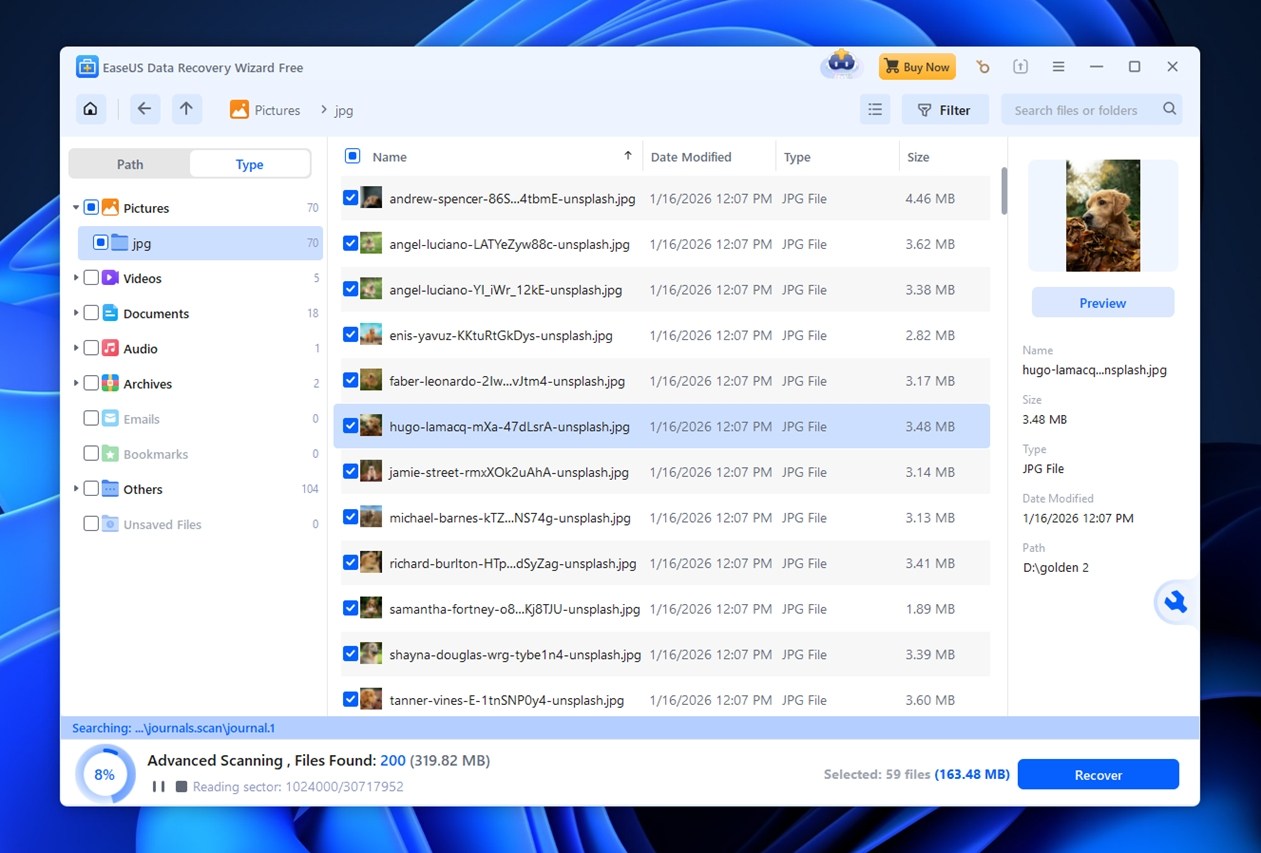
Task: Click the upgrade/export icon near Buy Now
Action: click(x=1021, y=65)
